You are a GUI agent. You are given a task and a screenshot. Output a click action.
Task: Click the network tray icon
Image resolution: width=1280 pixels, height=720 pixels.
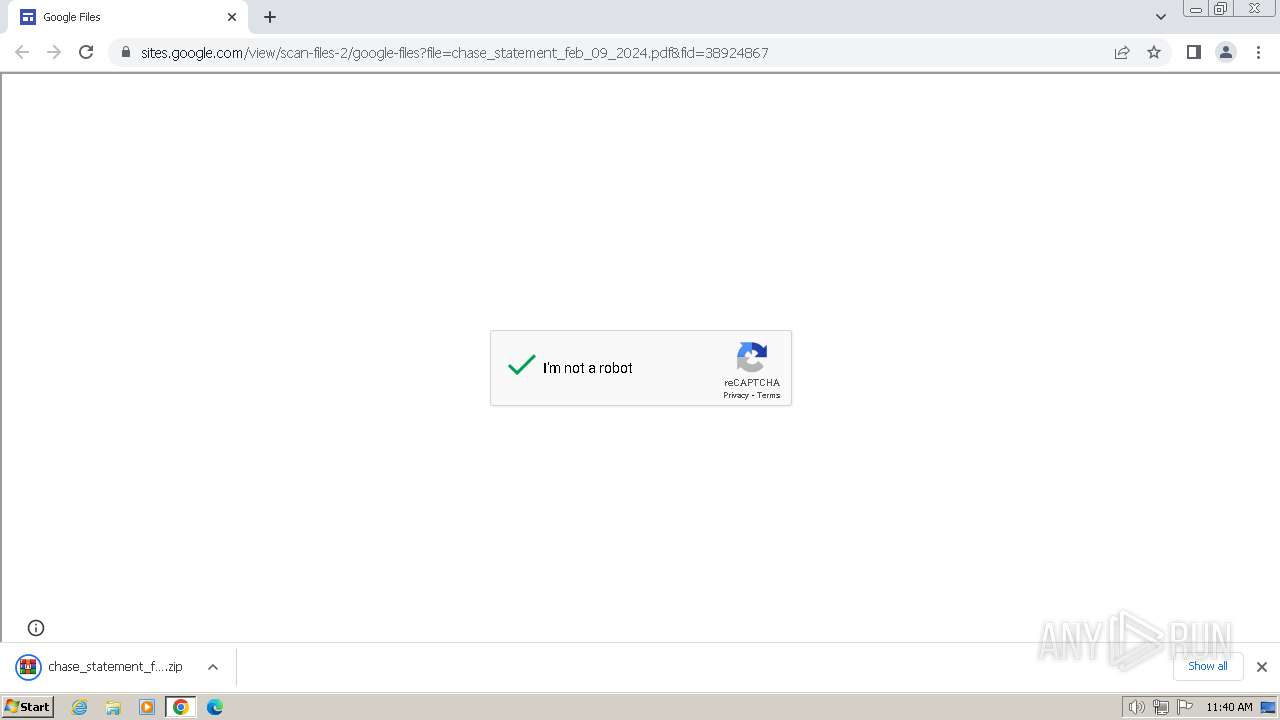pyautogui.click(x=1160, y=707)
